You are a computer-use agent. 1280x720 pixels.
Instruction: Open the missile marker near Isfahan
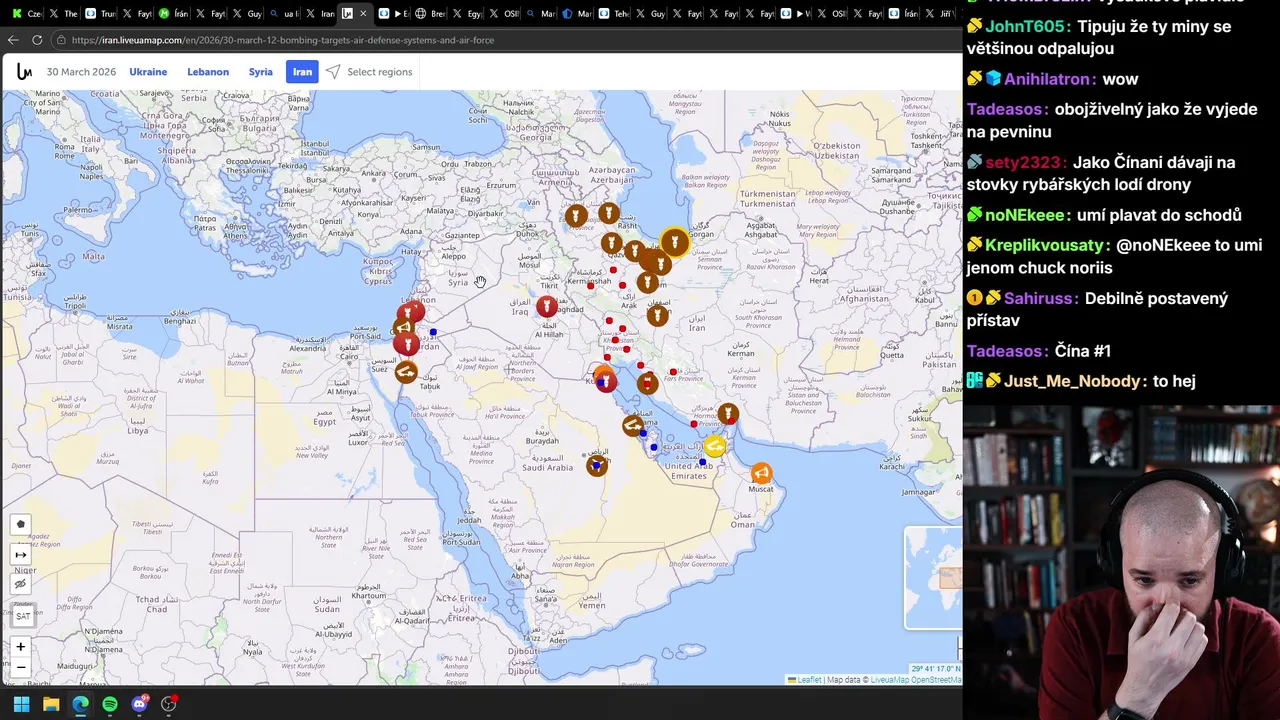657,316
